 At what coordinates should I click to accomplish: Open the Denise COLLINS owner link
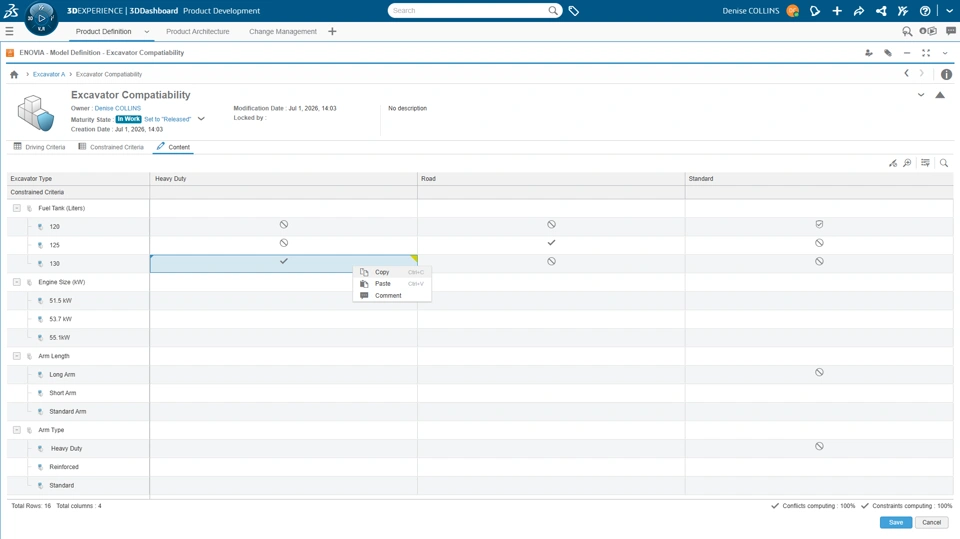(x=118, y=108)
